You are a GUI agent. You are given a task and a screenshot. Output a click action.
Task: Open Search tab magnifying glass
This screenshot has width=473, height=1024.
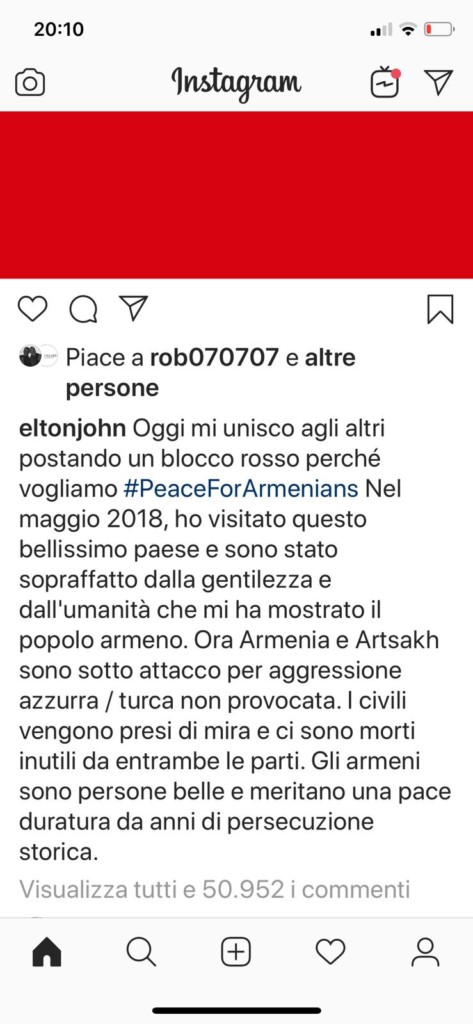coord(141,953)
